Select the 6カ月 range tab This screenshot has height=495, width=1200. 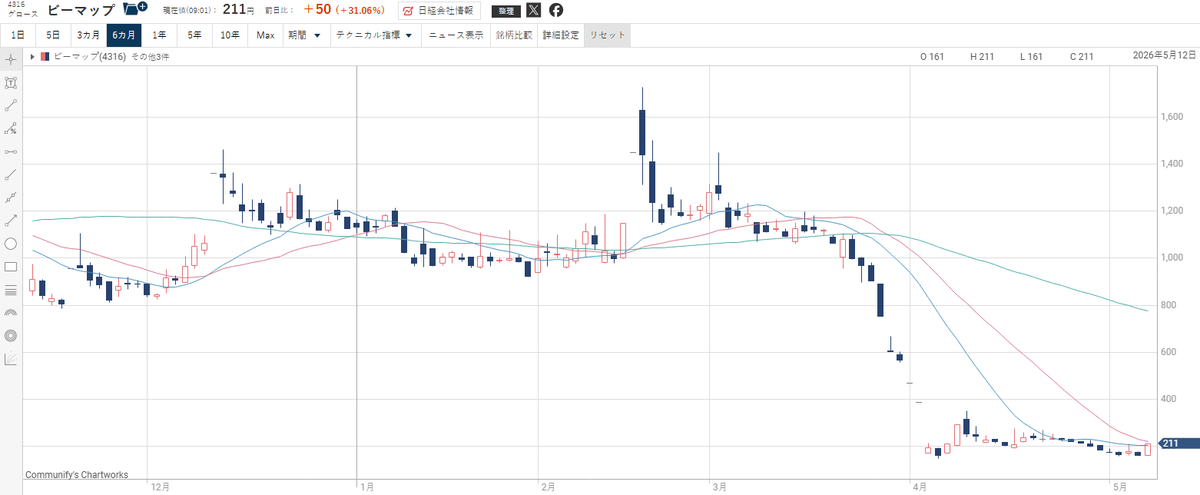pyautogui.click(x=124, y=35)
